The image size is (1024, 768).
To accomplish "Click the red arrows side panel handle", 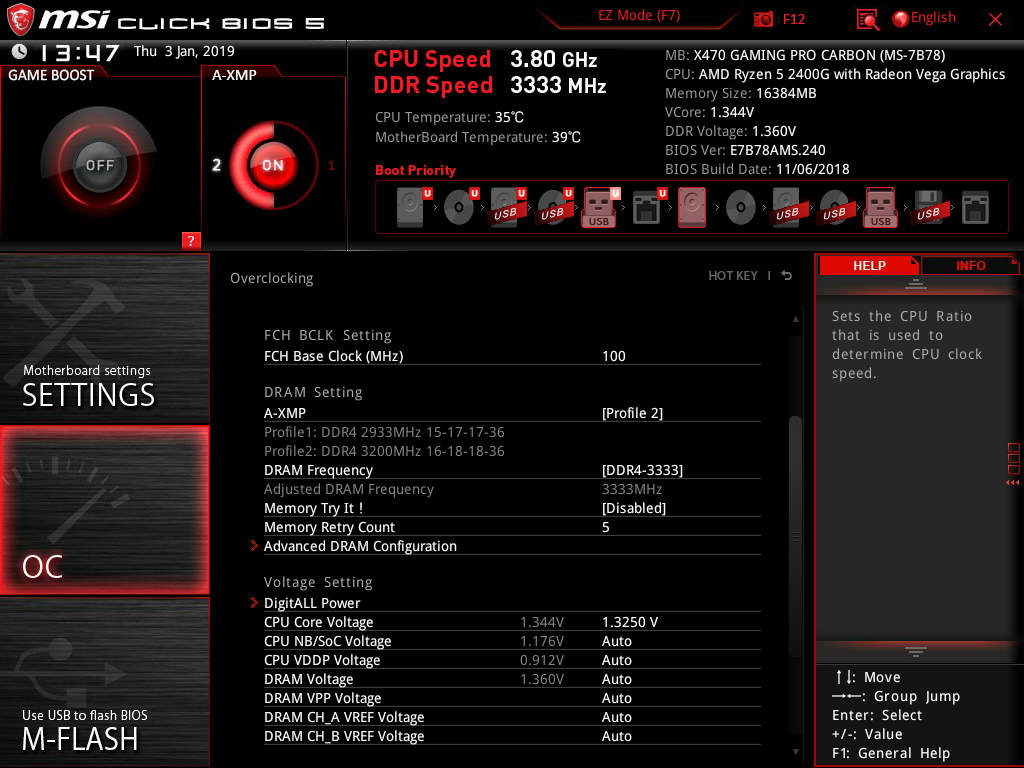I will 1012,483.
